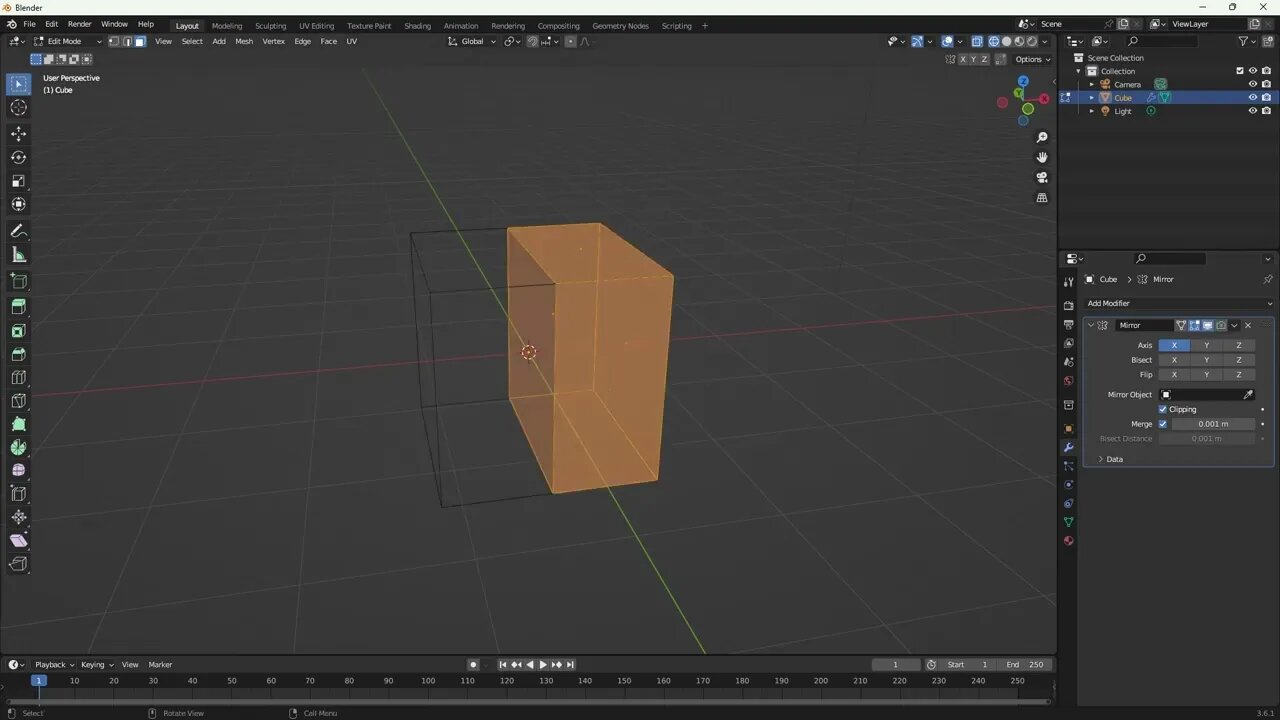Select the Rip Region tool
Image resolution: width=1280 pixels, height=720 pixels.
pyautogui.click(x=18, y=564)
